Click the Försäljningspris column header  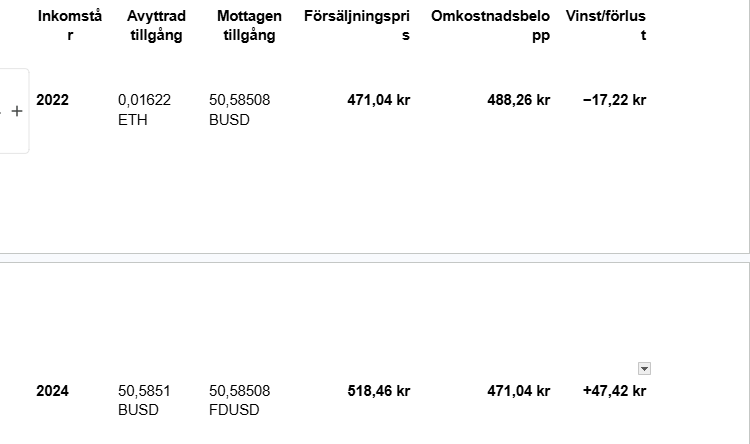tap(357, 25)
